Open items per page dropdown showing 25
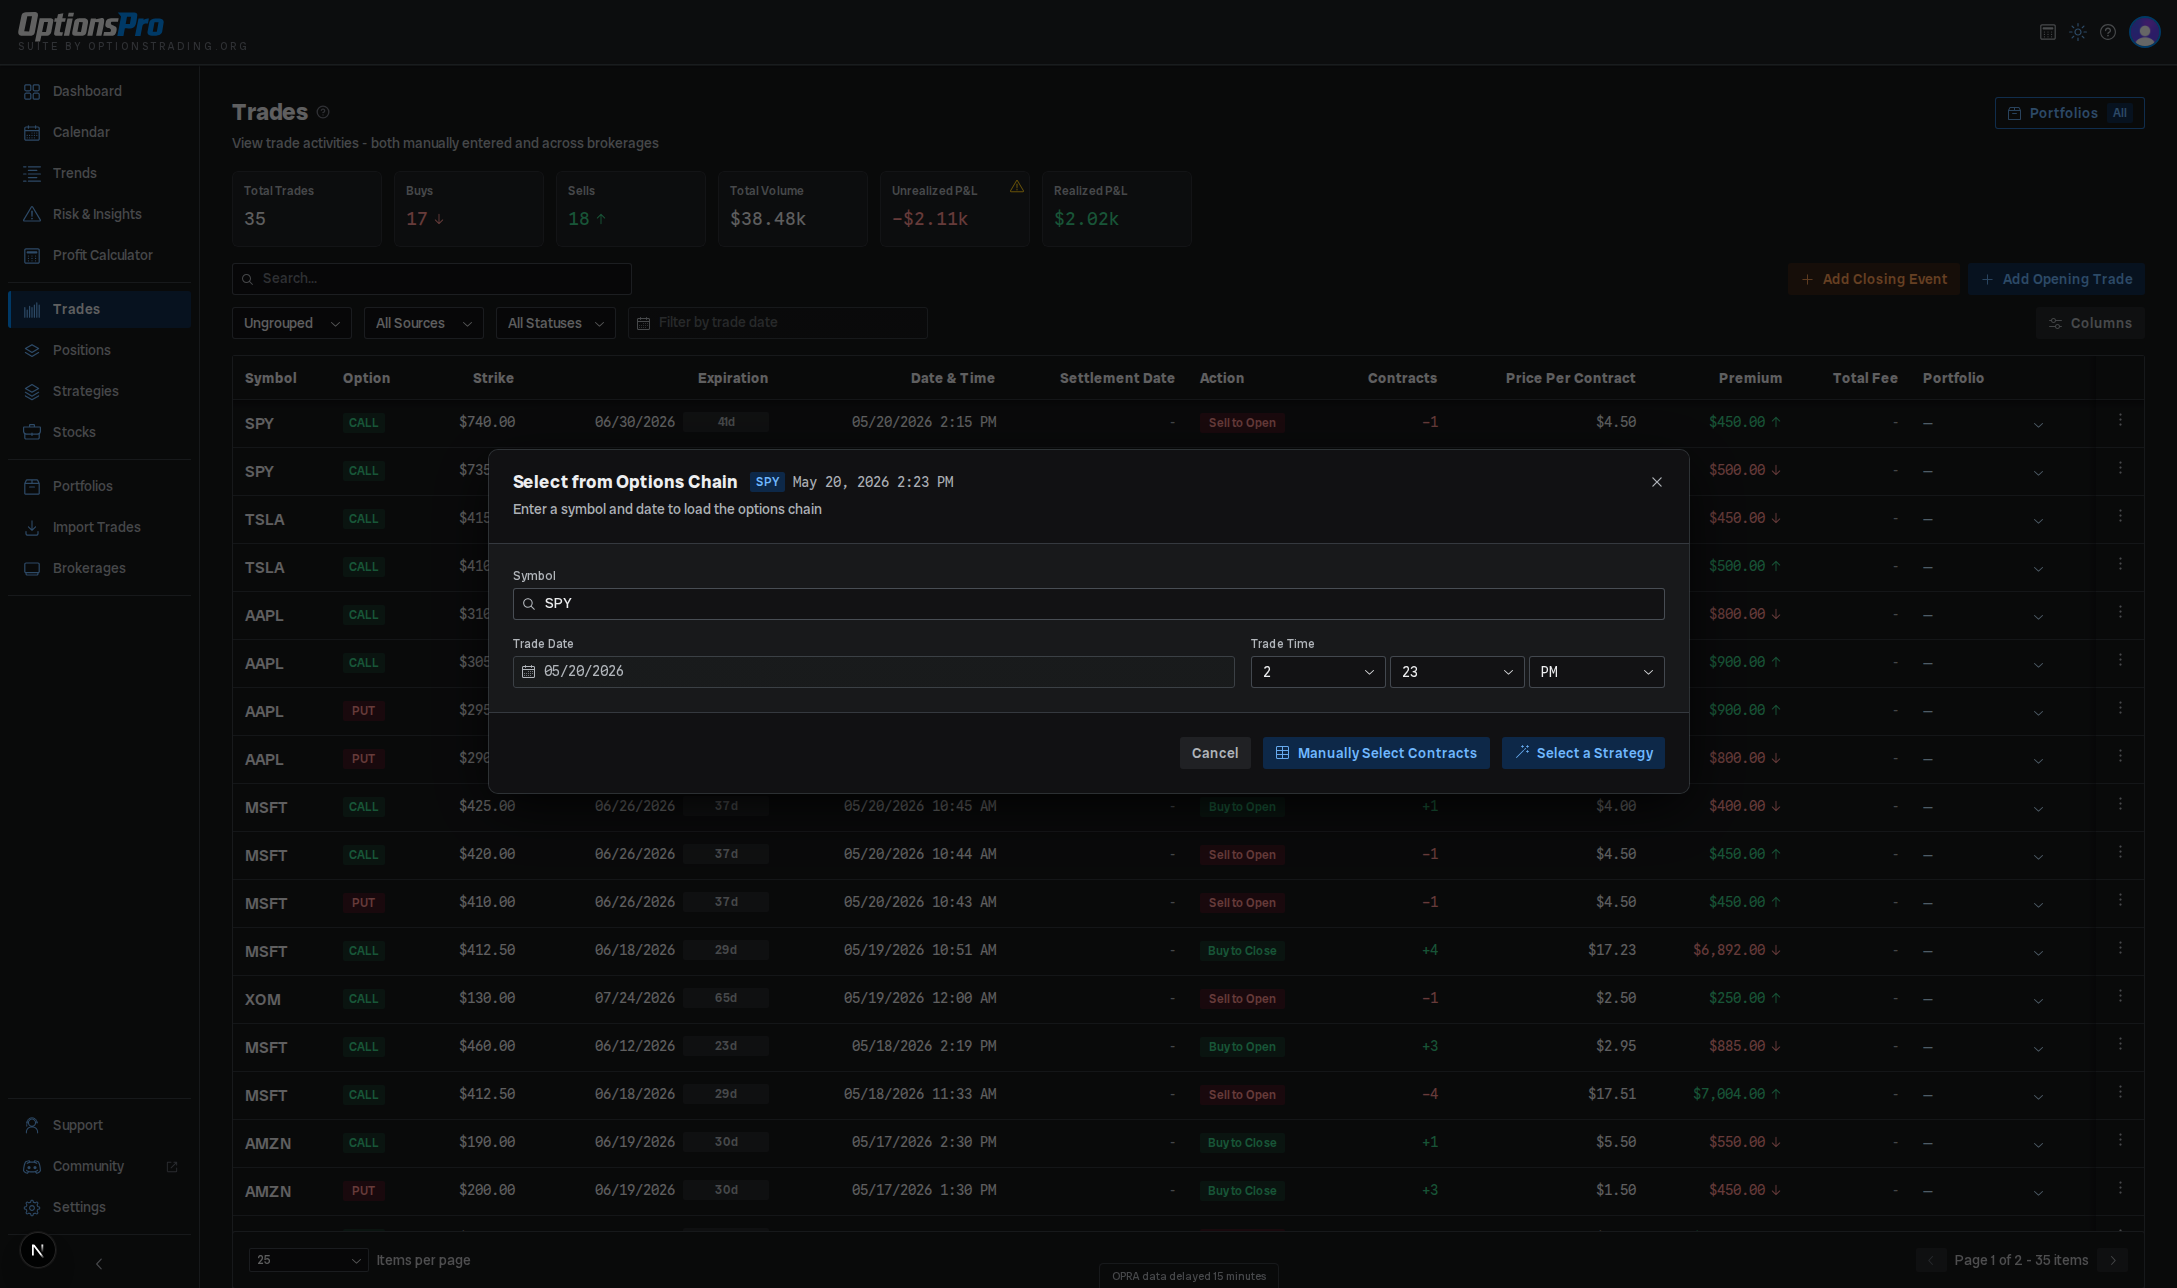Screen dimensions: 2177x1288 click(x=308, y=1260)
